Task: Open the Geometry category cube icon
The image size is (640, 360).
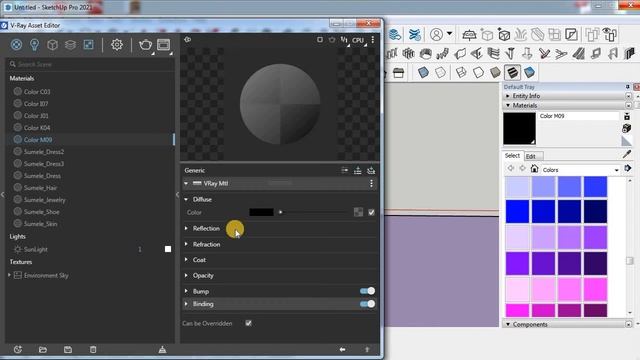Action: [52, 44]
